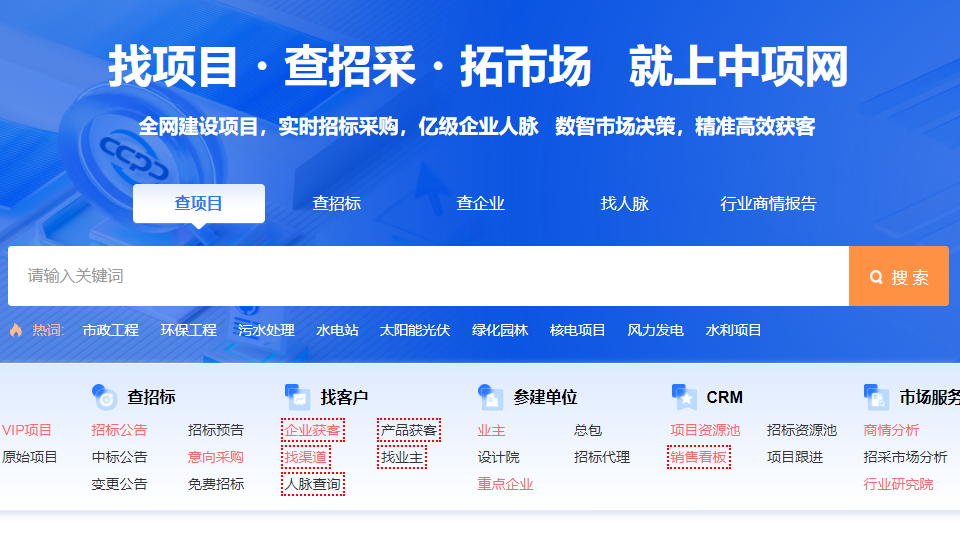Click the CRM section heading
Viewport: 960px width, 540px height.
[x=725, y=397]
